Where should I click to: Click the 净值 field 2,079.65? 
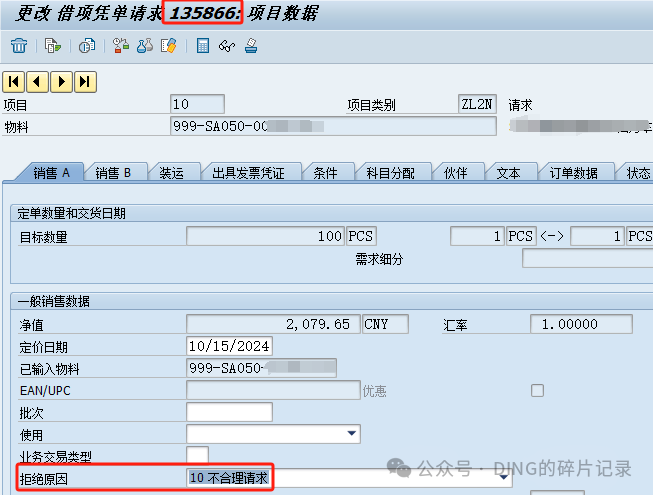click(273, 324)
